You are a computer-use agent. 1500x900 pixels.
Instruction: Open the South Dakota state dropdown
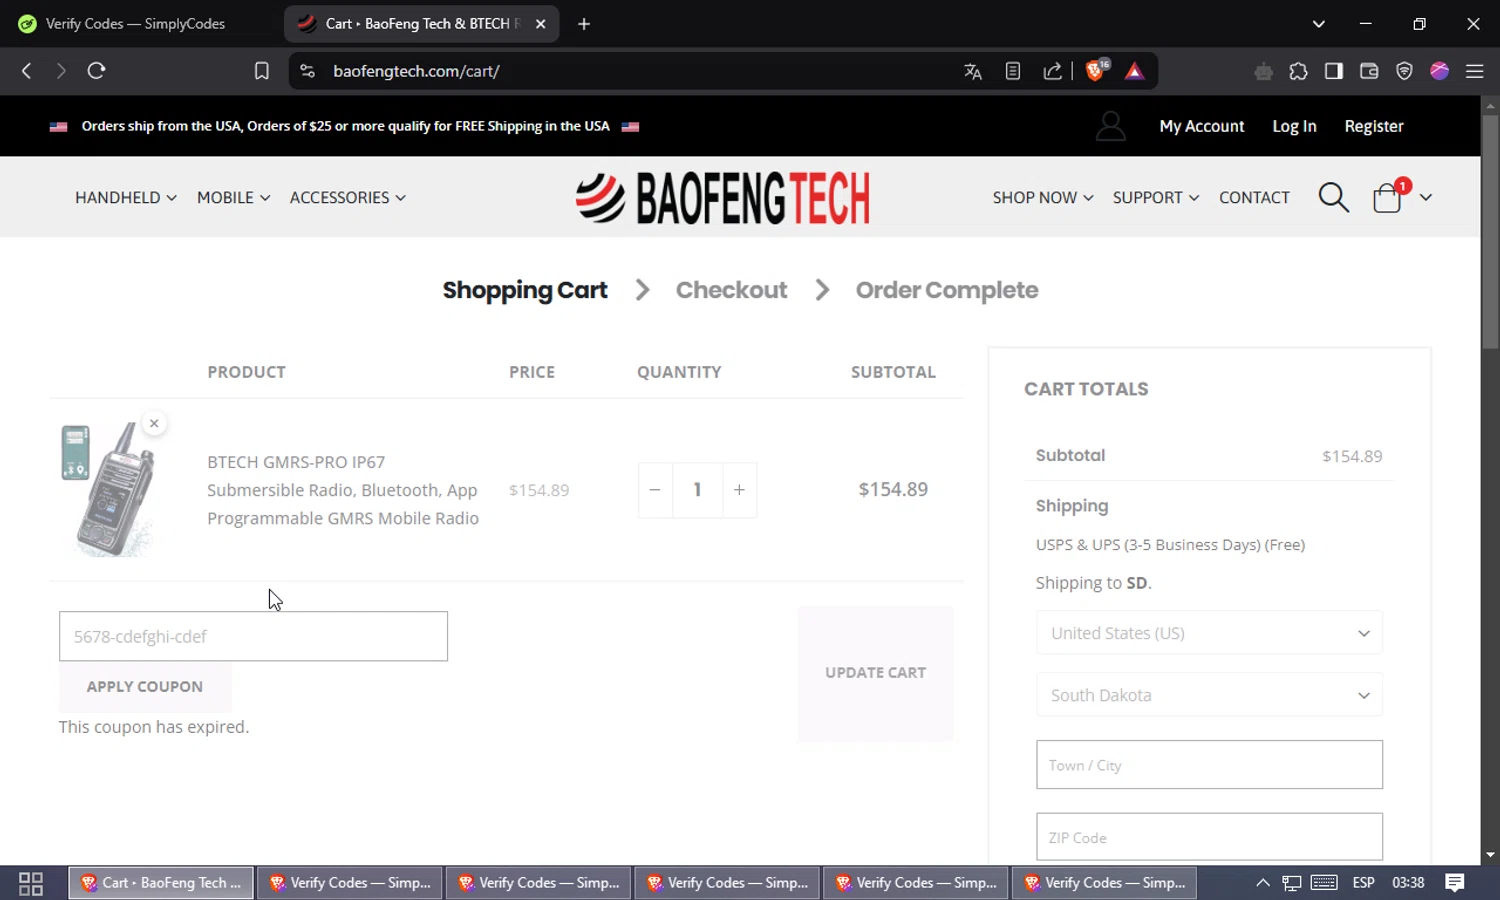pyautogui.click(x=1209, y=695)
